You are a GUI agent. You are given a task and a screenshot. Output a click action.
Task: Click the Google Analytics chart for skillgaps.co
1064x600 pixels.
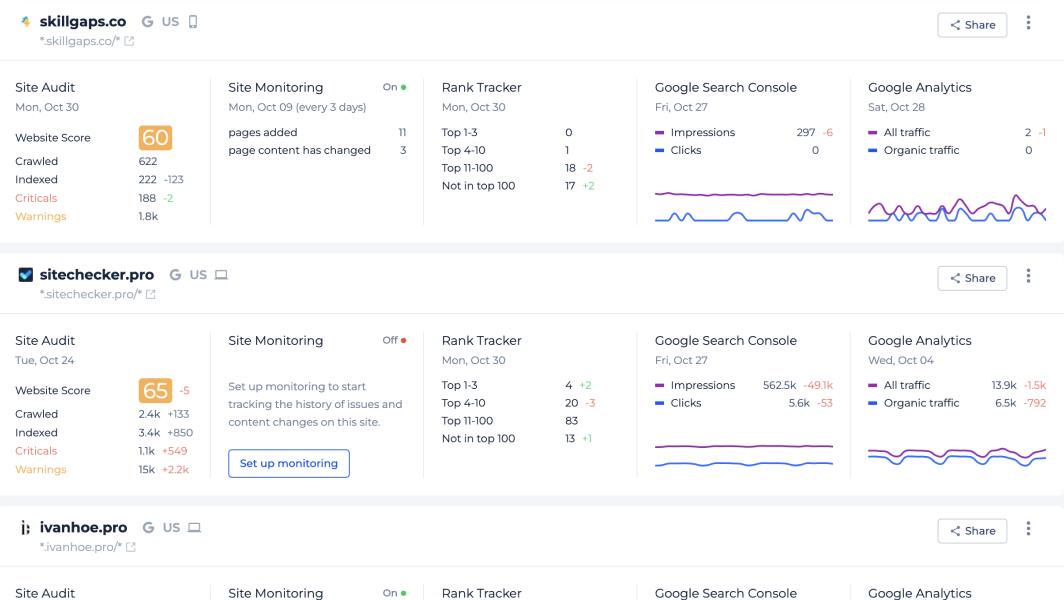957,208
